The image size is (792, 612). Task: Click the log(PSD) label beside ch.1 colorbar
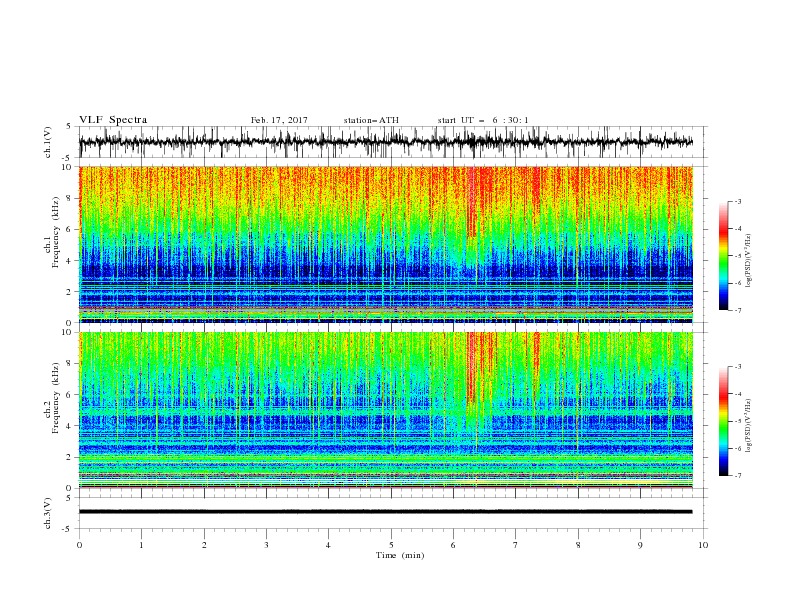pos(748,262)
